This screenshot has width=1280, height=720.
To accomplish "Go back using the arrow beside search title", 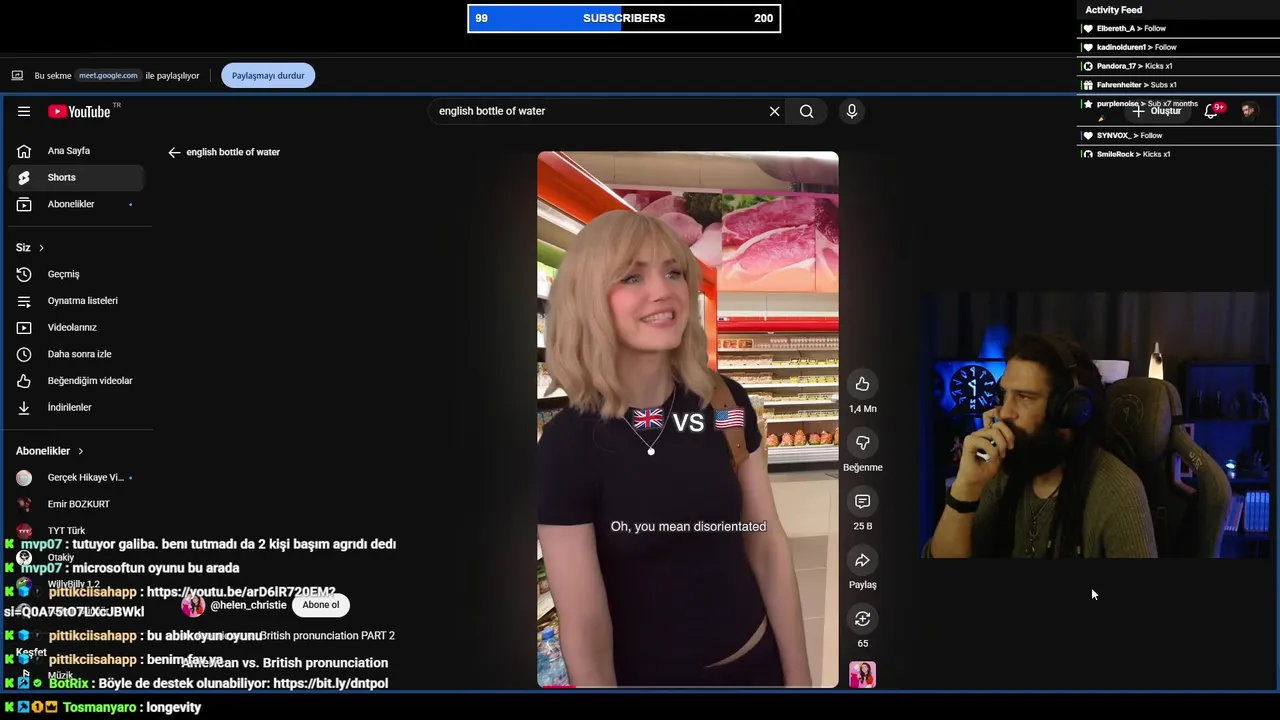I will tap(174, 152).
